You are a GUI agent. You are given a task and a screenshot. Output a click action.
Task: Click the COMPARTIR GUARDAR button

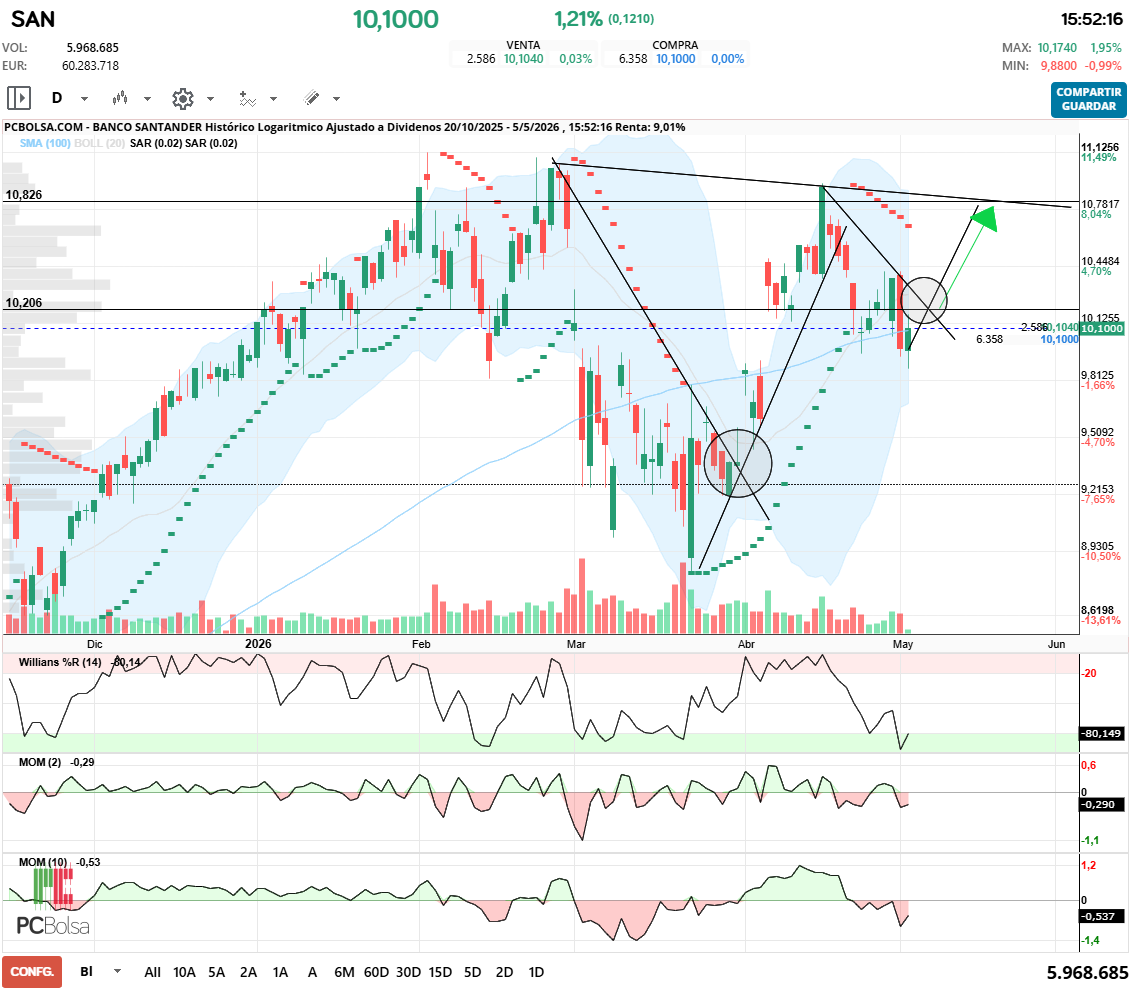pos(1089,99)
